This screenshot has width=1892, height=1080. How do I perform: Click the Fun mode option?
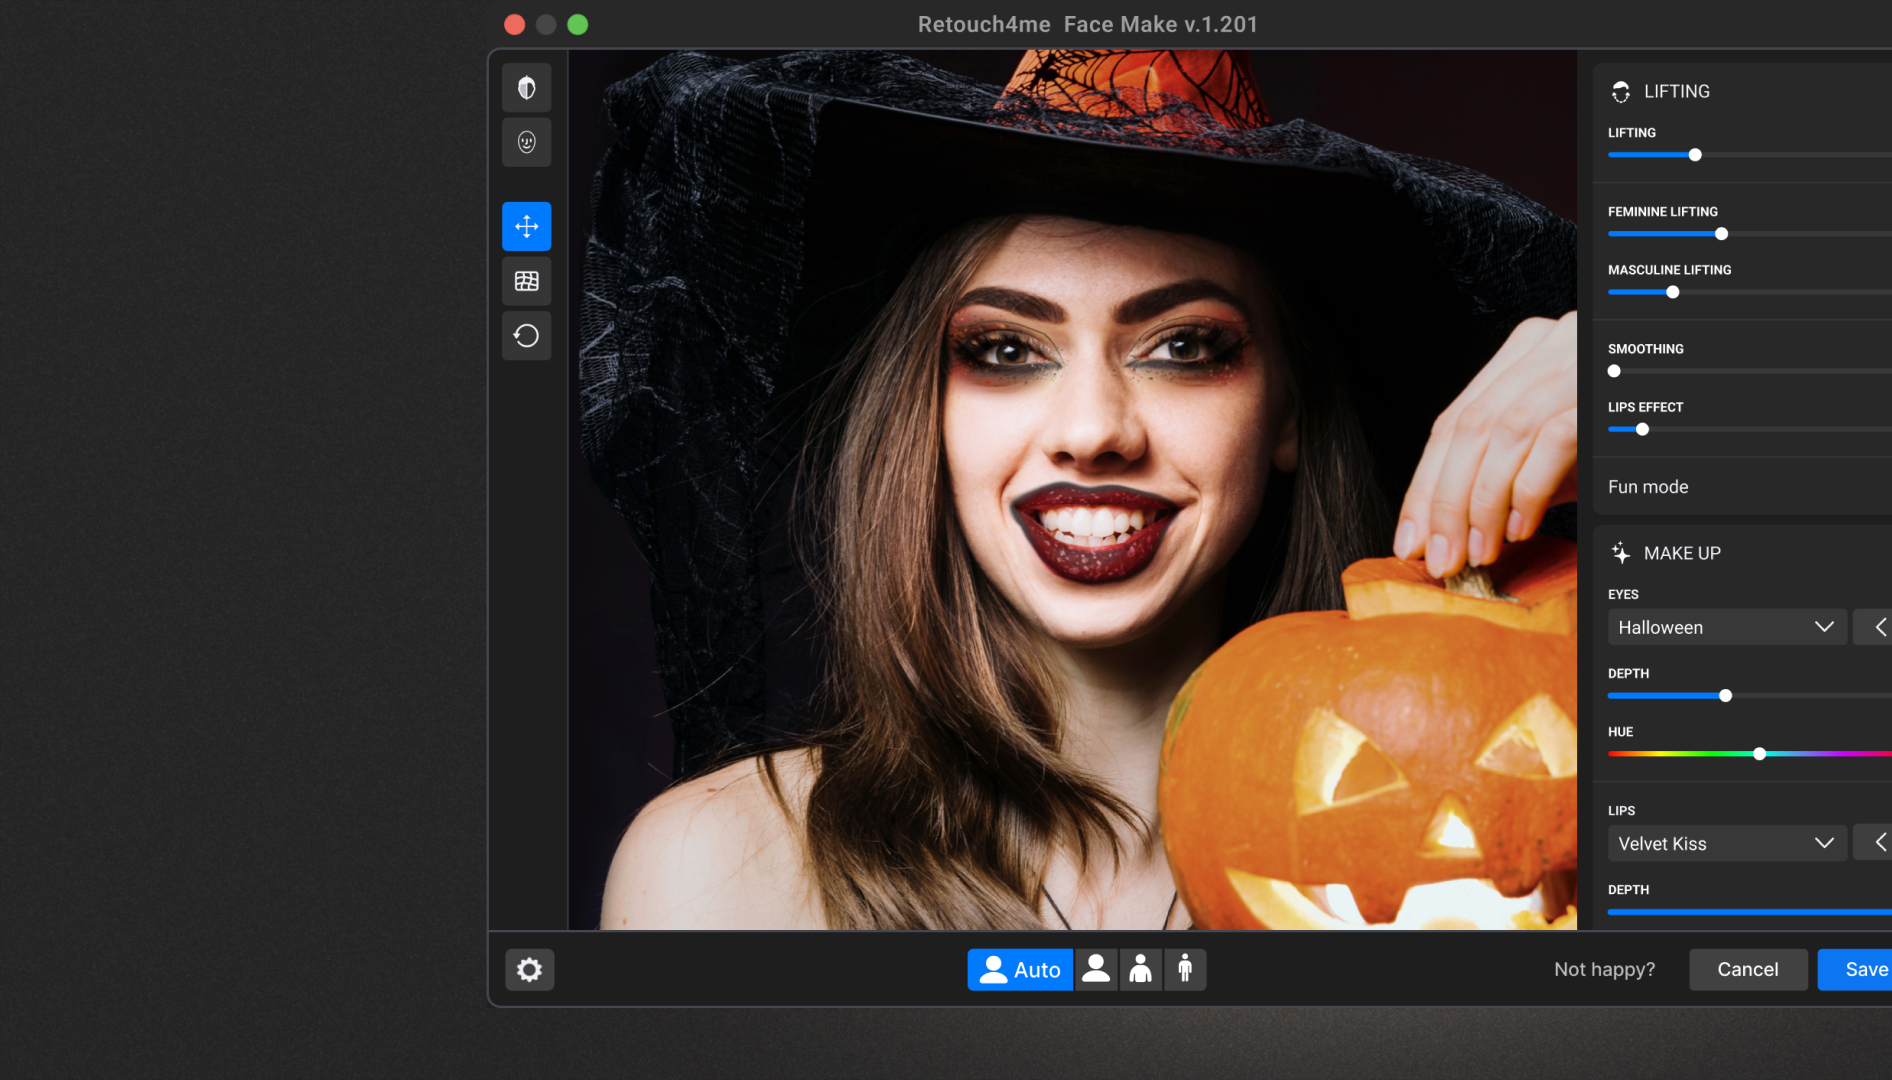tap(1648, 487)
